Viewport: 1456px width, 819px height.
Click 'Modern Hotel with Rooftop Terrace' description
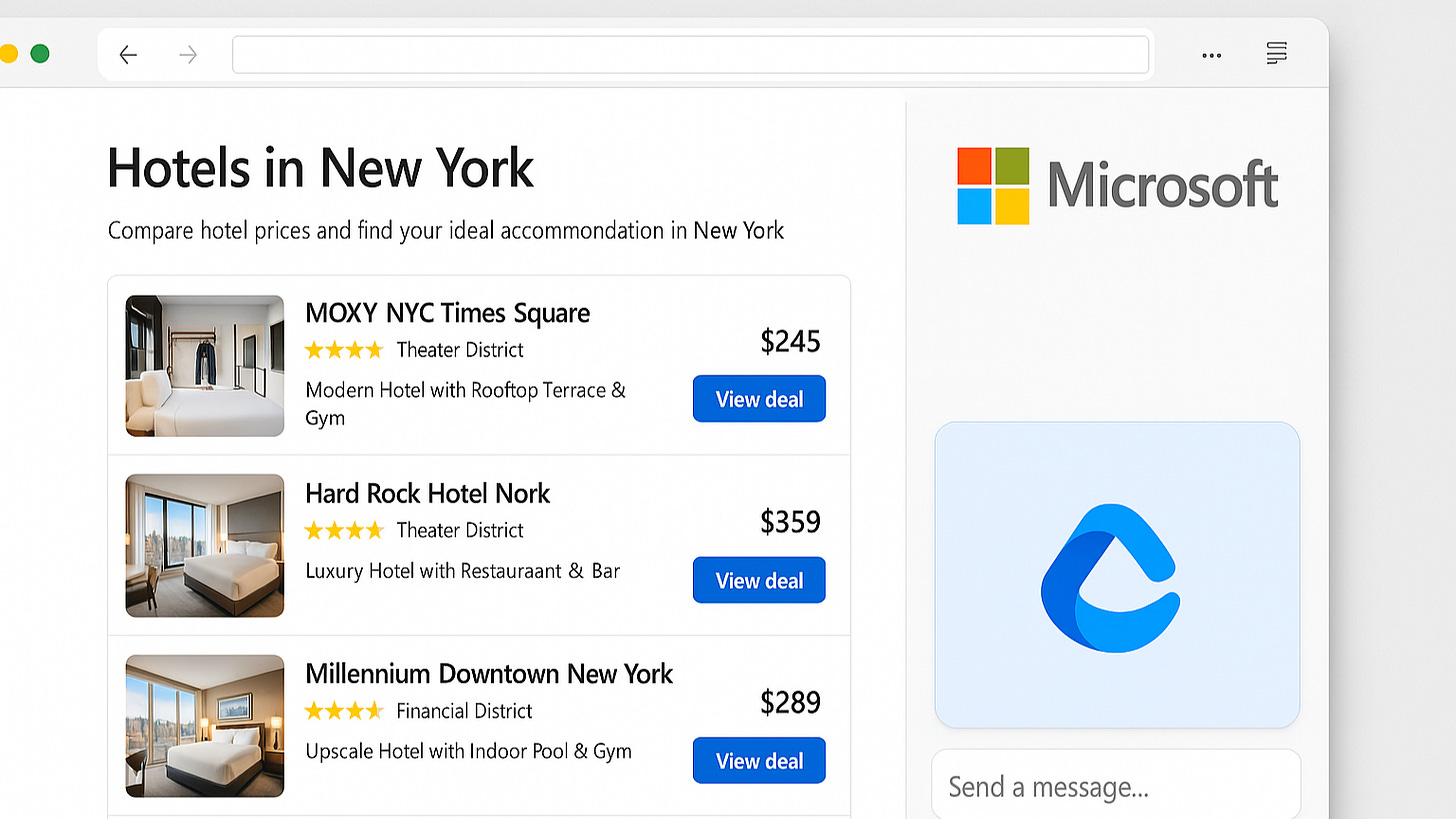[465, 403]
